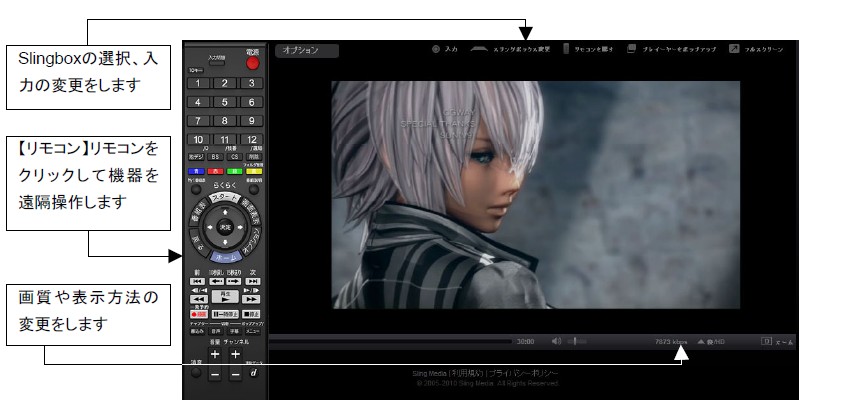
Task: Open the オプション options menu
Action: [307, 51]
